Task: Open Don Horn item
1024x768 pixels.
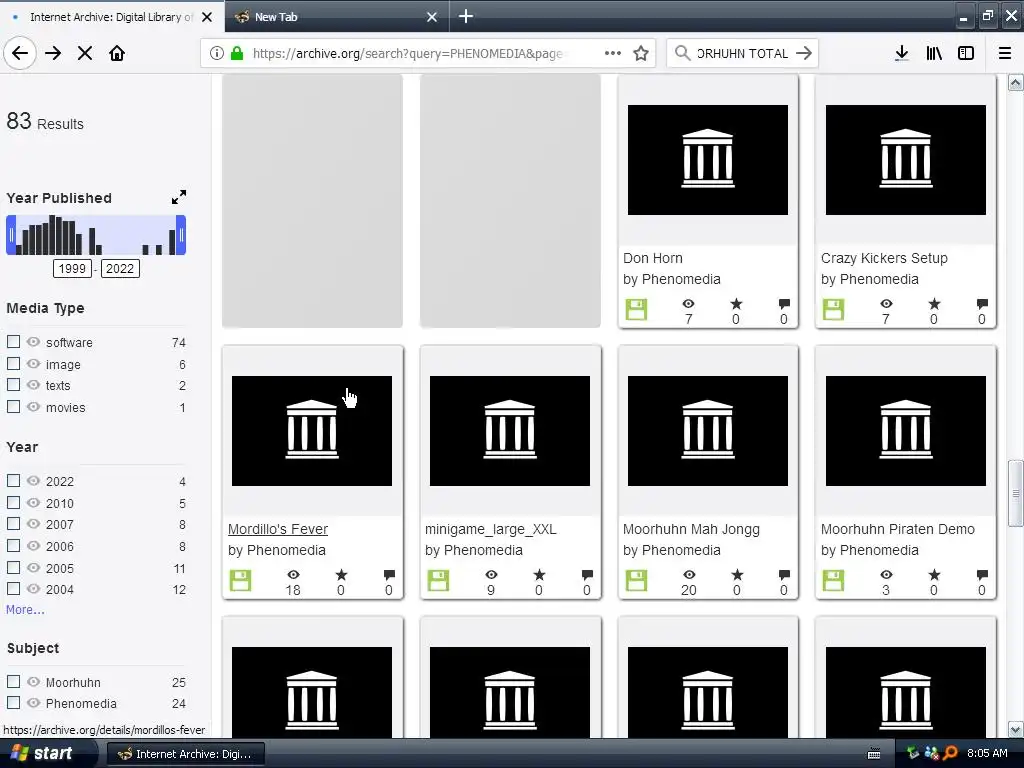Action: [652, 258]
